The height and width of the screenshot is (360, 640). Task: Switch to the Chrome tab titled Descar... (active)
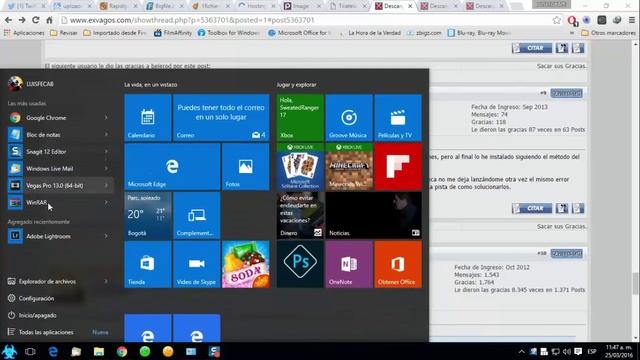[x=393, y=6]
